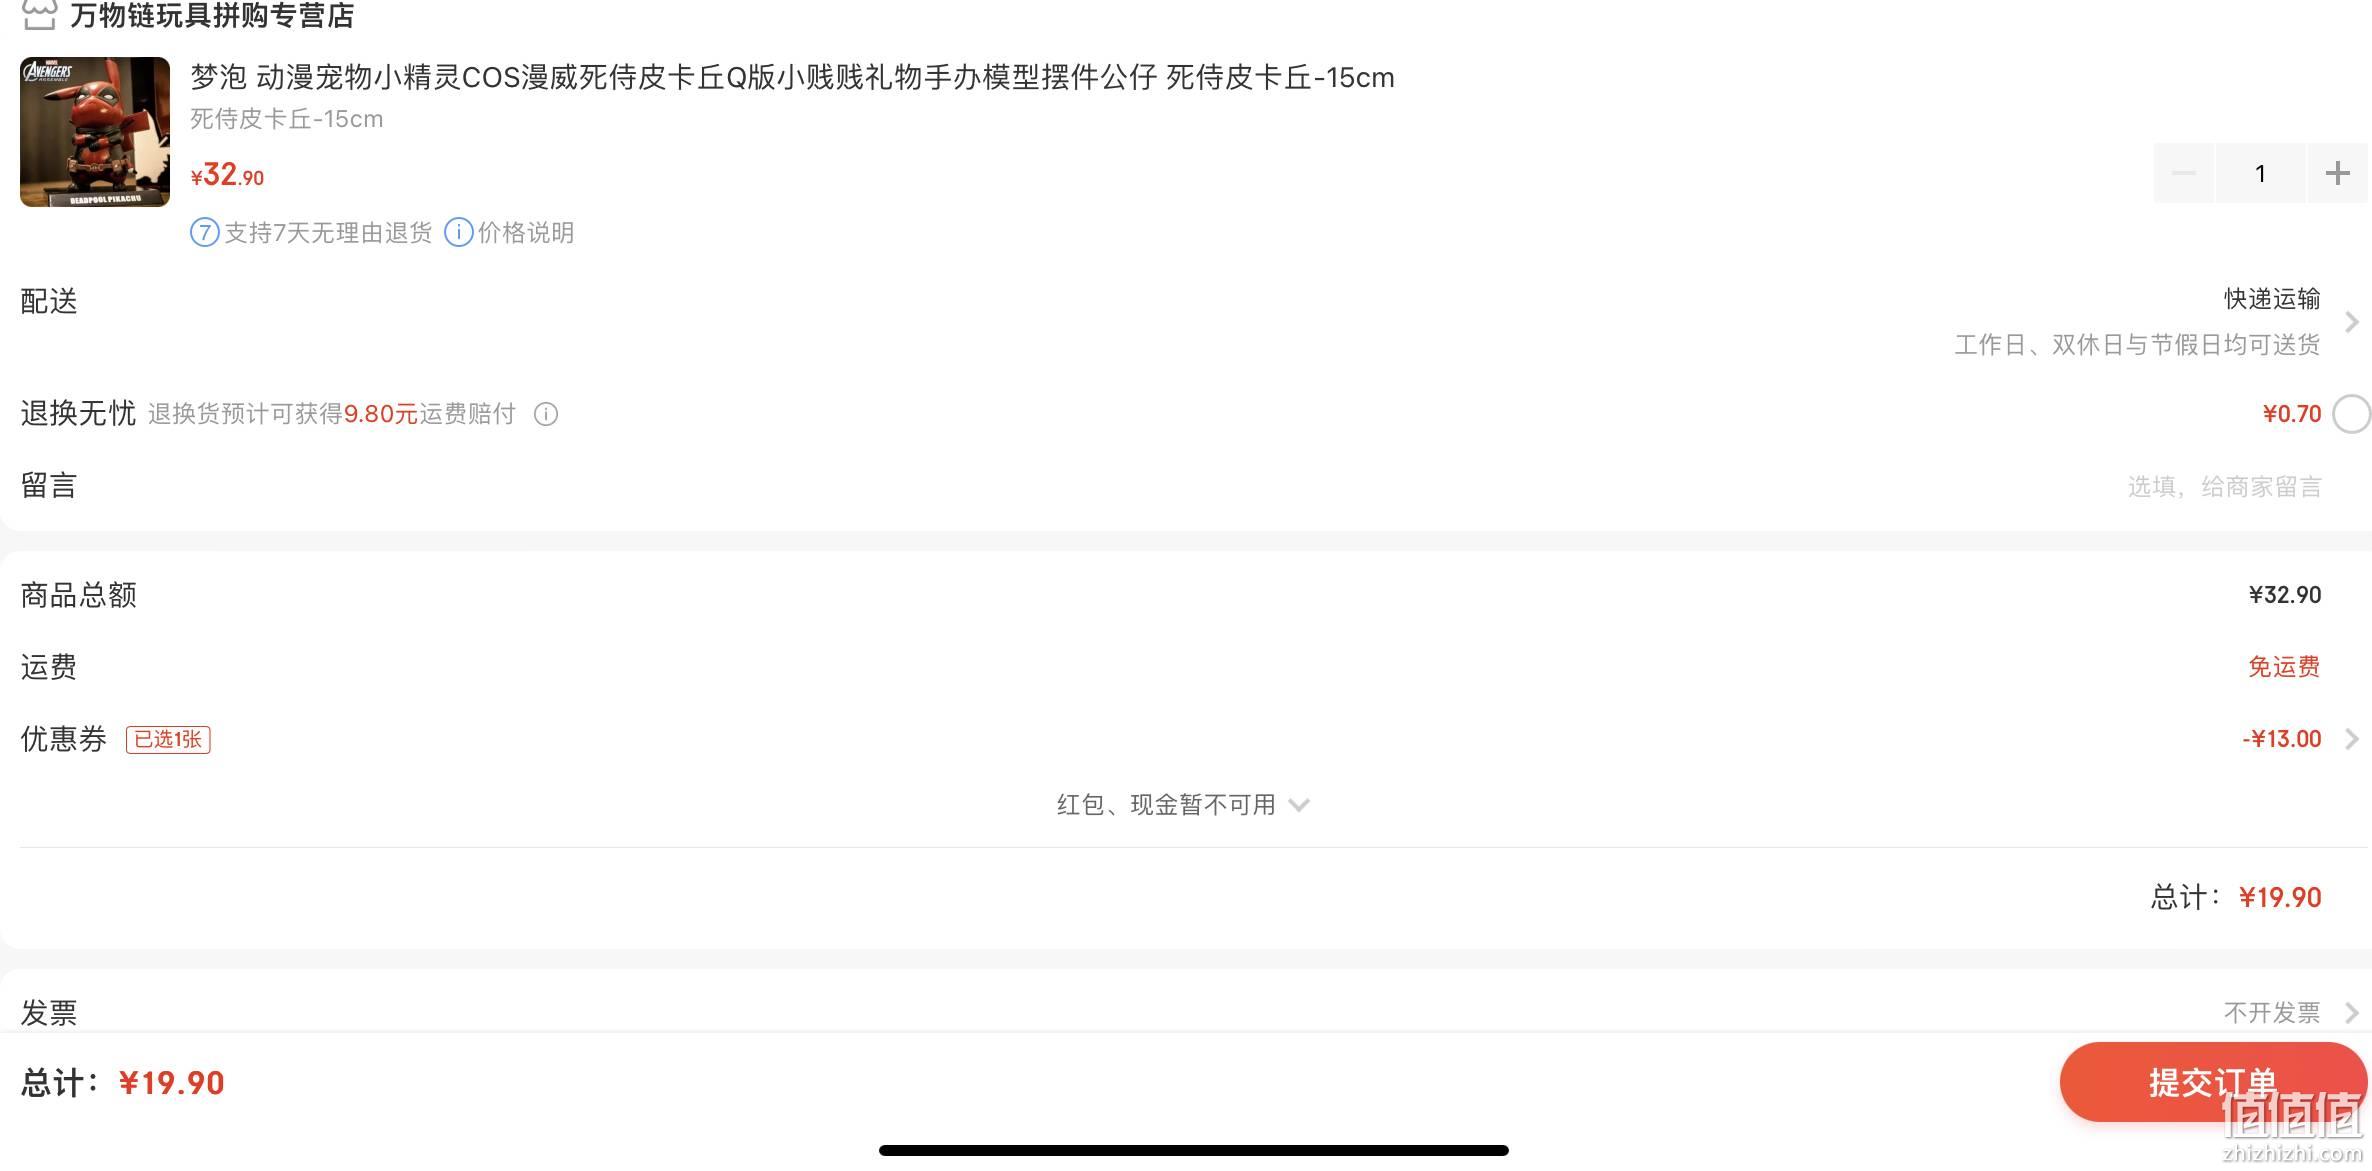Decrease quantity with the minus button
2372x1171 pixels.
pos(2184,173)
